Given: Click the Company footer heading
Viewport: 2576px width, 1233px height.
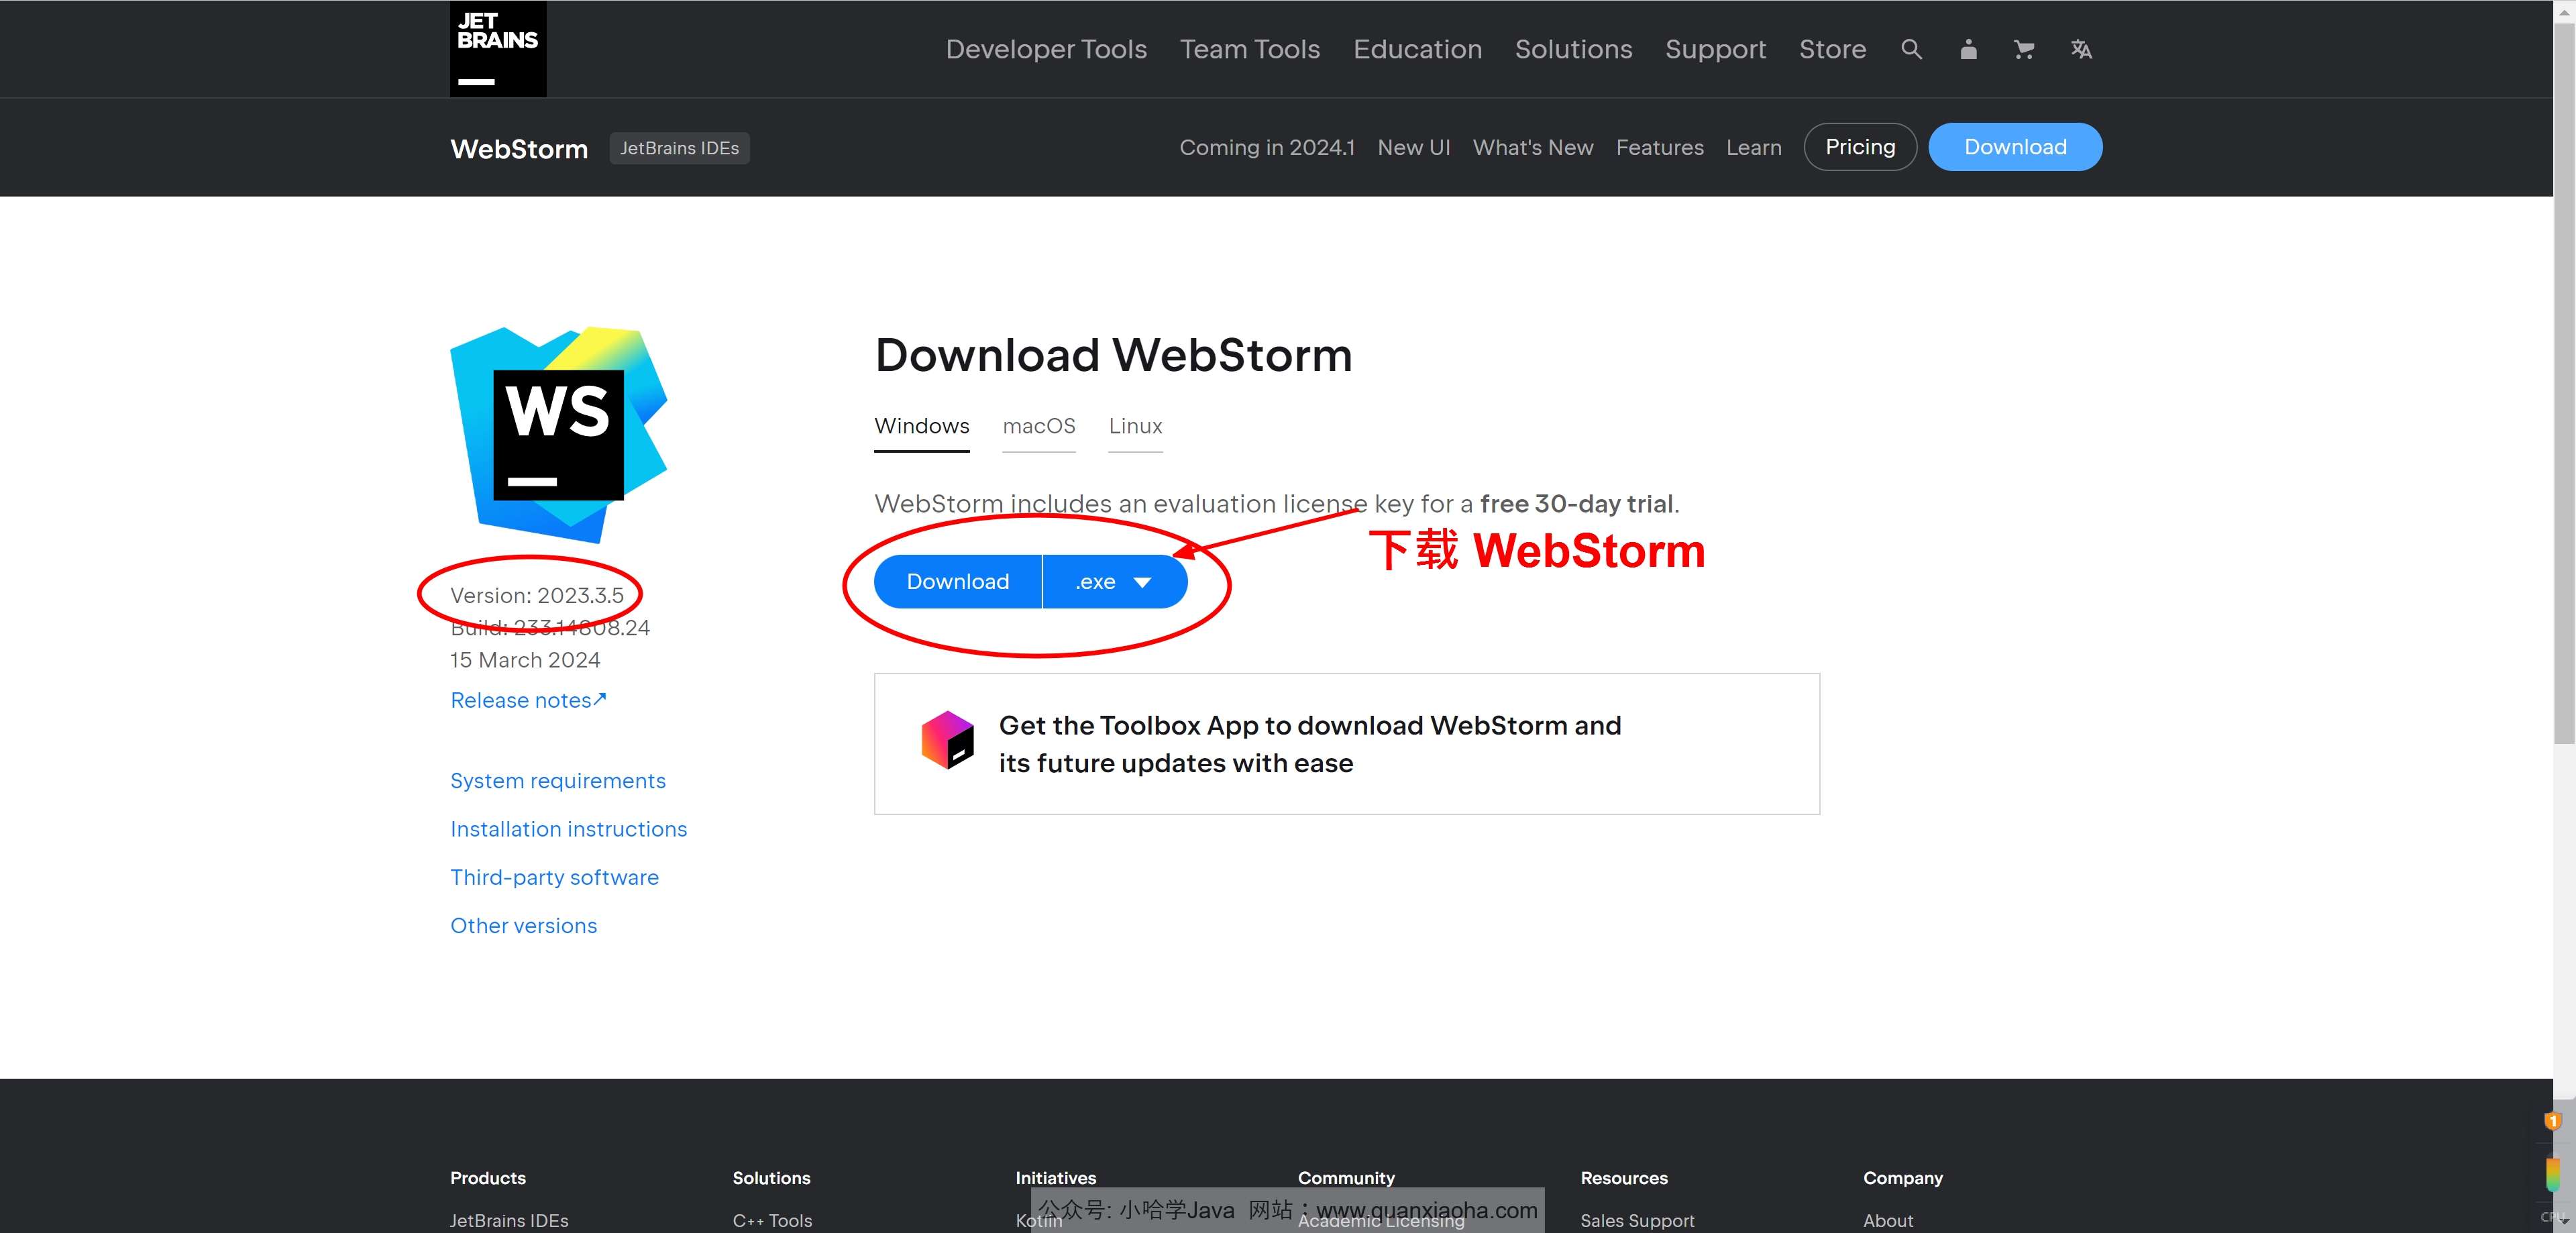Looking at the screenshot, I should (1902, 1178).
